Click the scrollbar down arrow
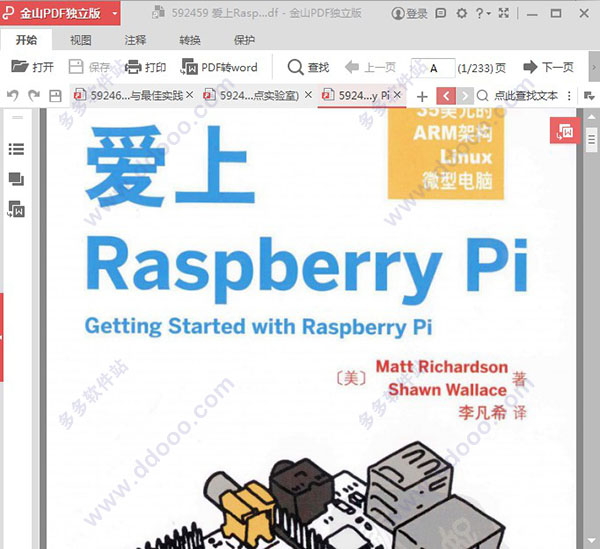The width and height of the screenshot is (600, 549). (591, 541)
